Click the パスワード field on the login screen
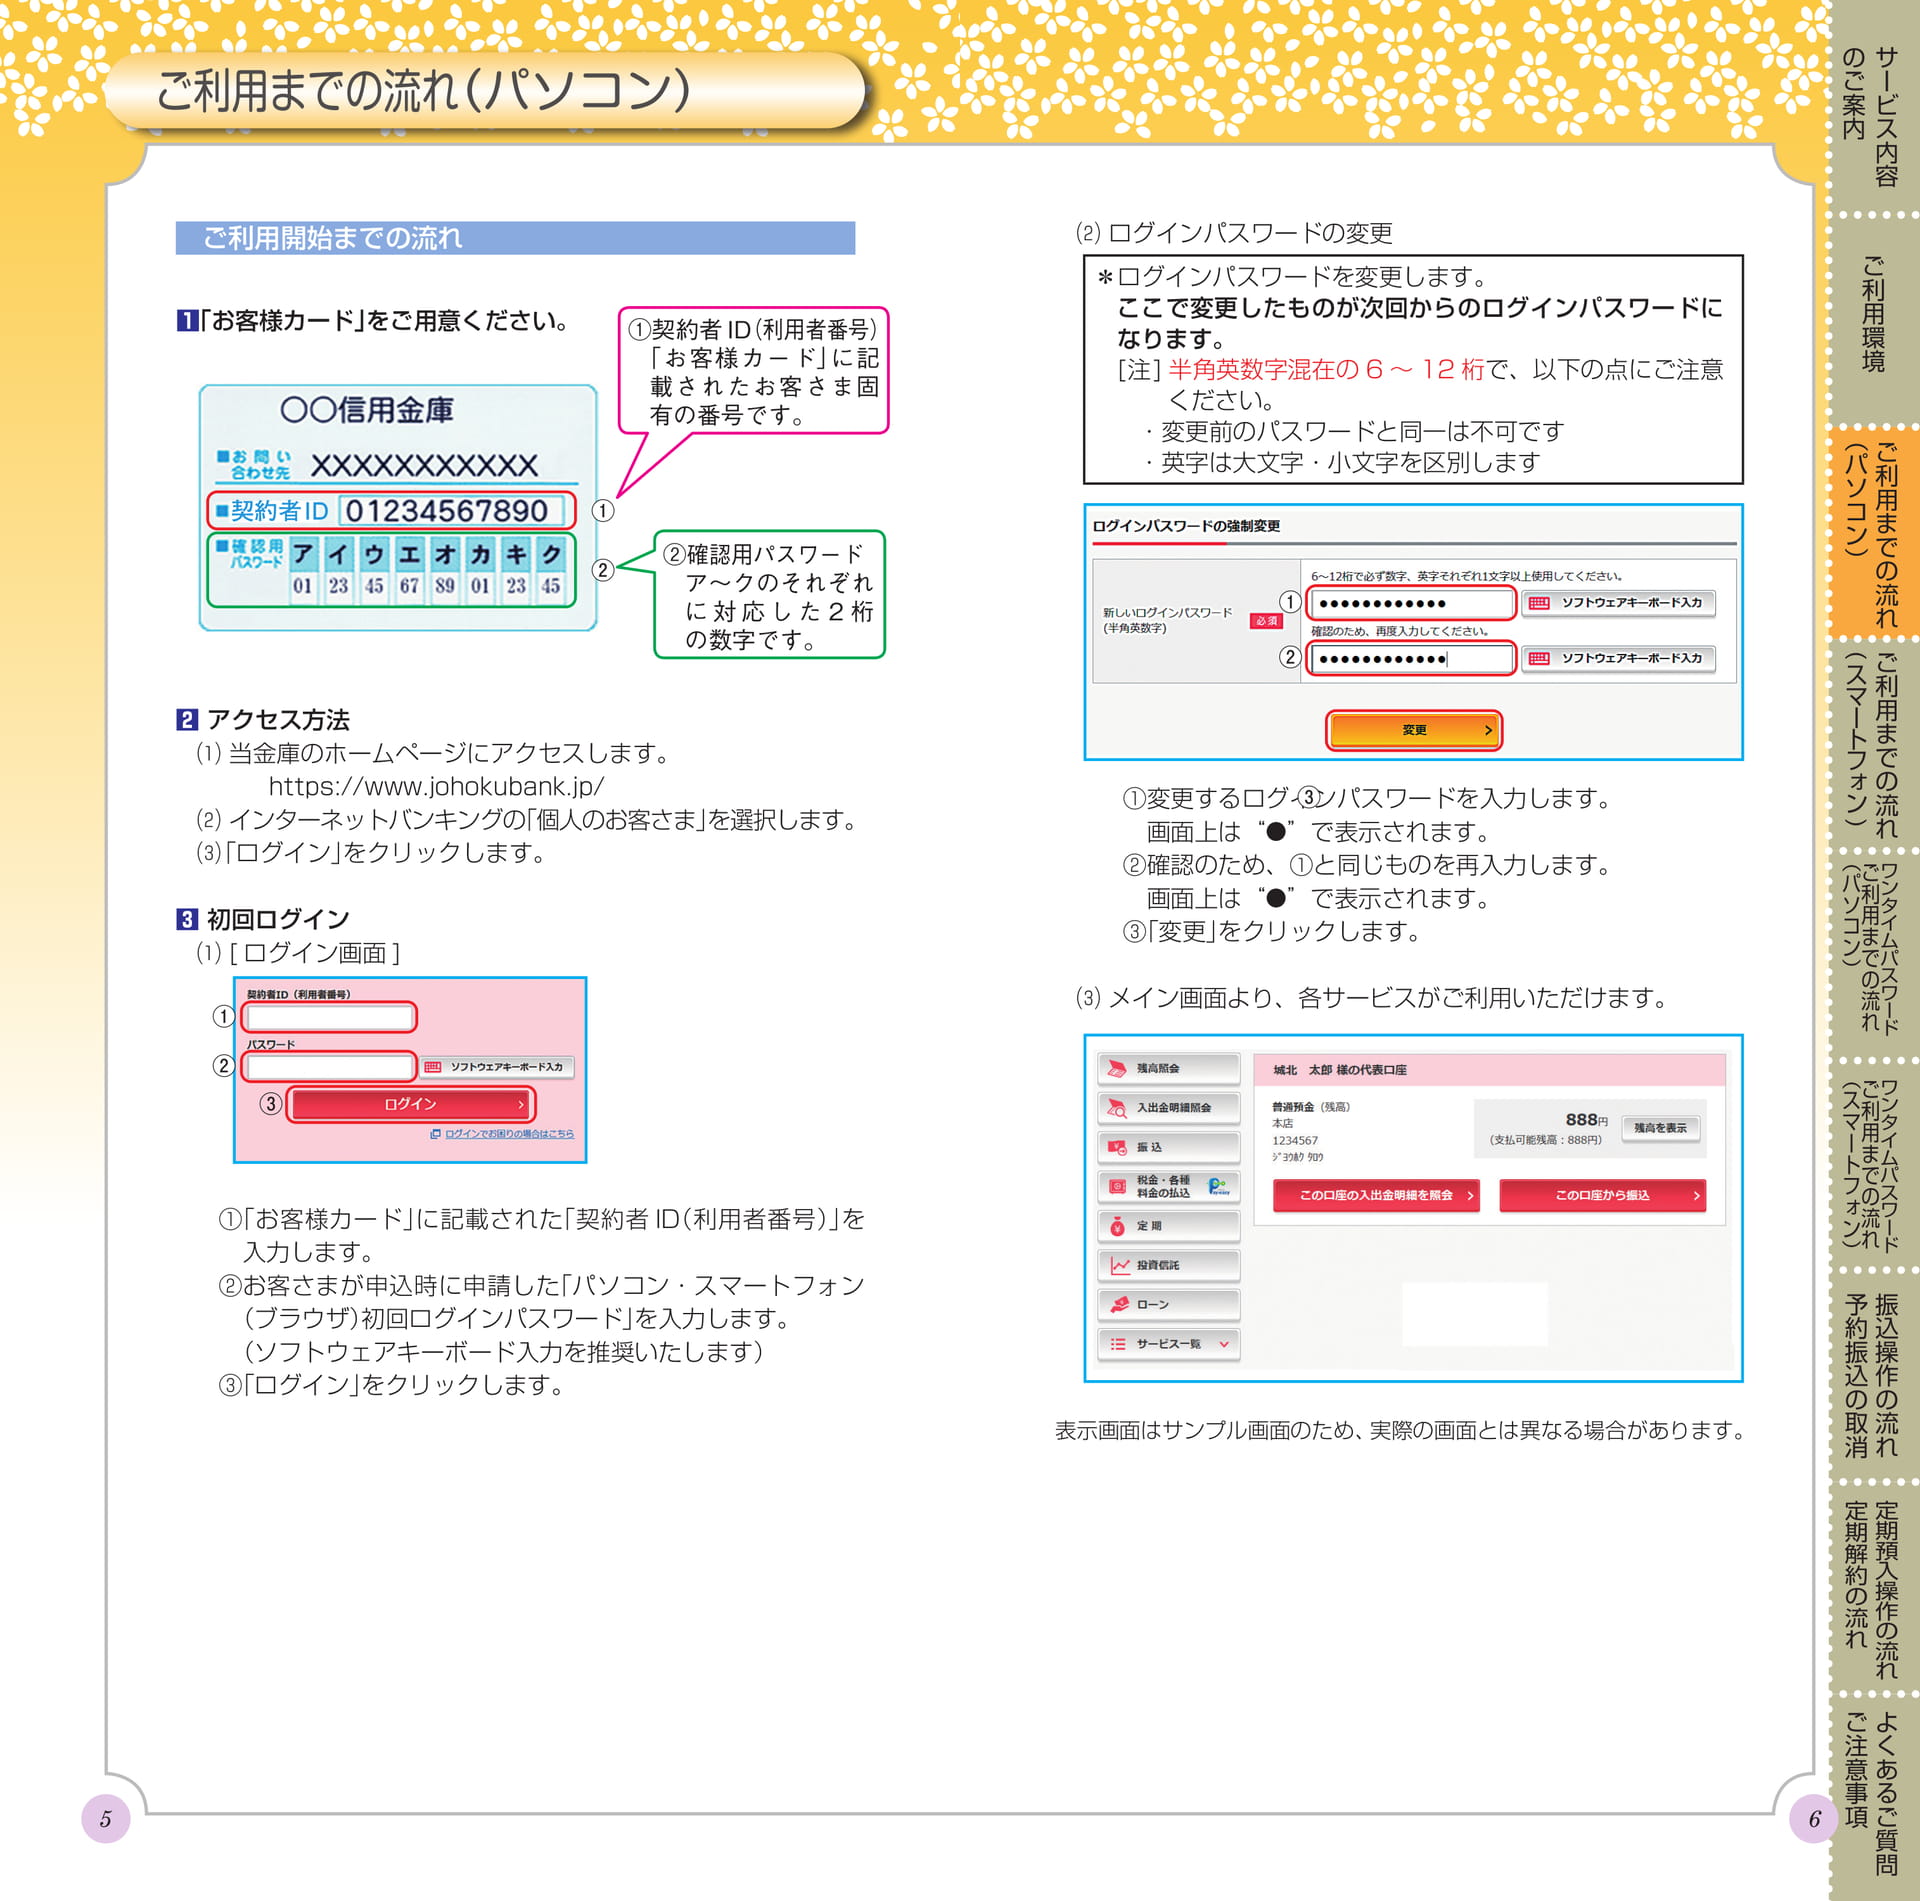 coord(330,1067)
